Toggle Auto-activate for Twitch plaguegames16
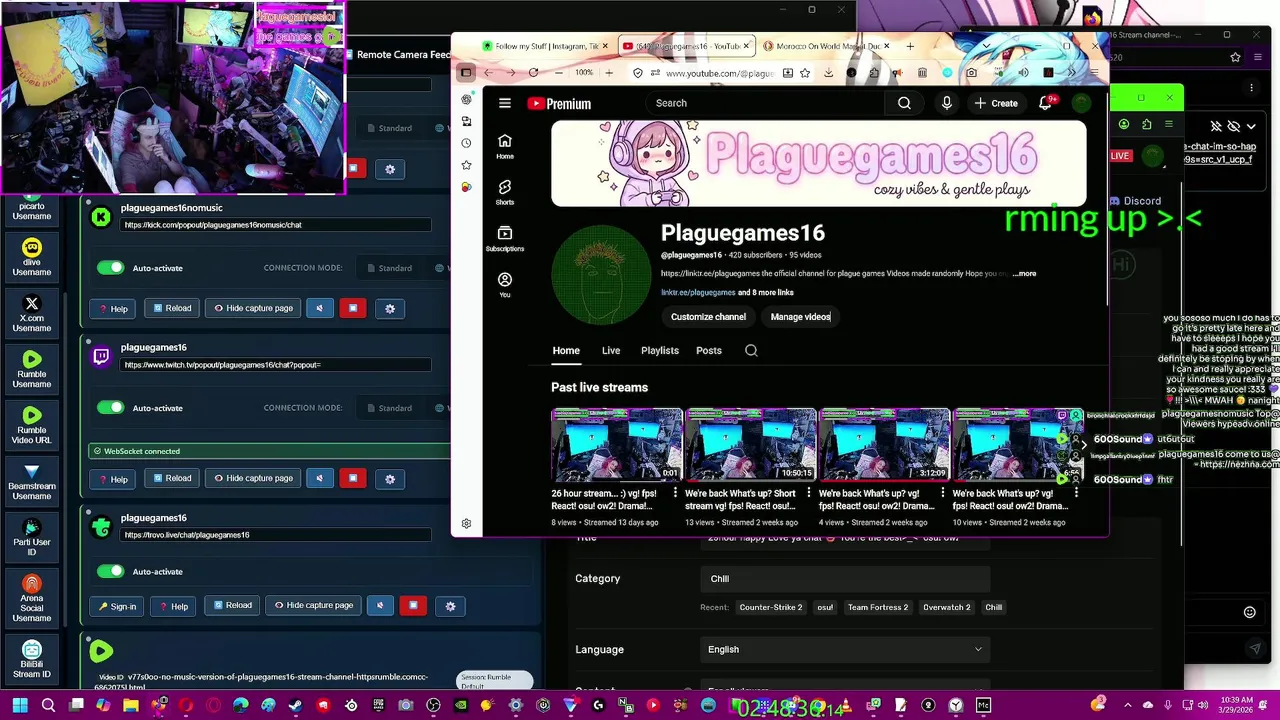 tap(110, 408)
